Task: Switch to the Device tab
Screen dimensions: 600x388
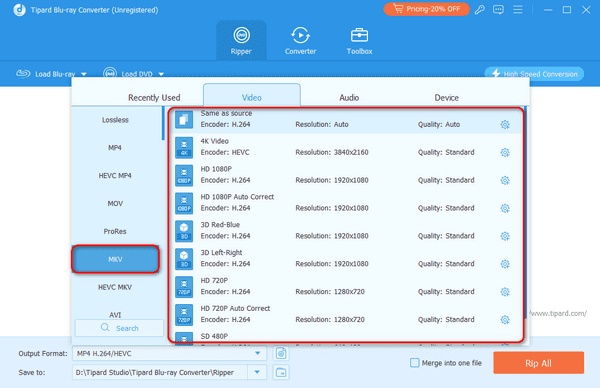Action: (446, 98)
